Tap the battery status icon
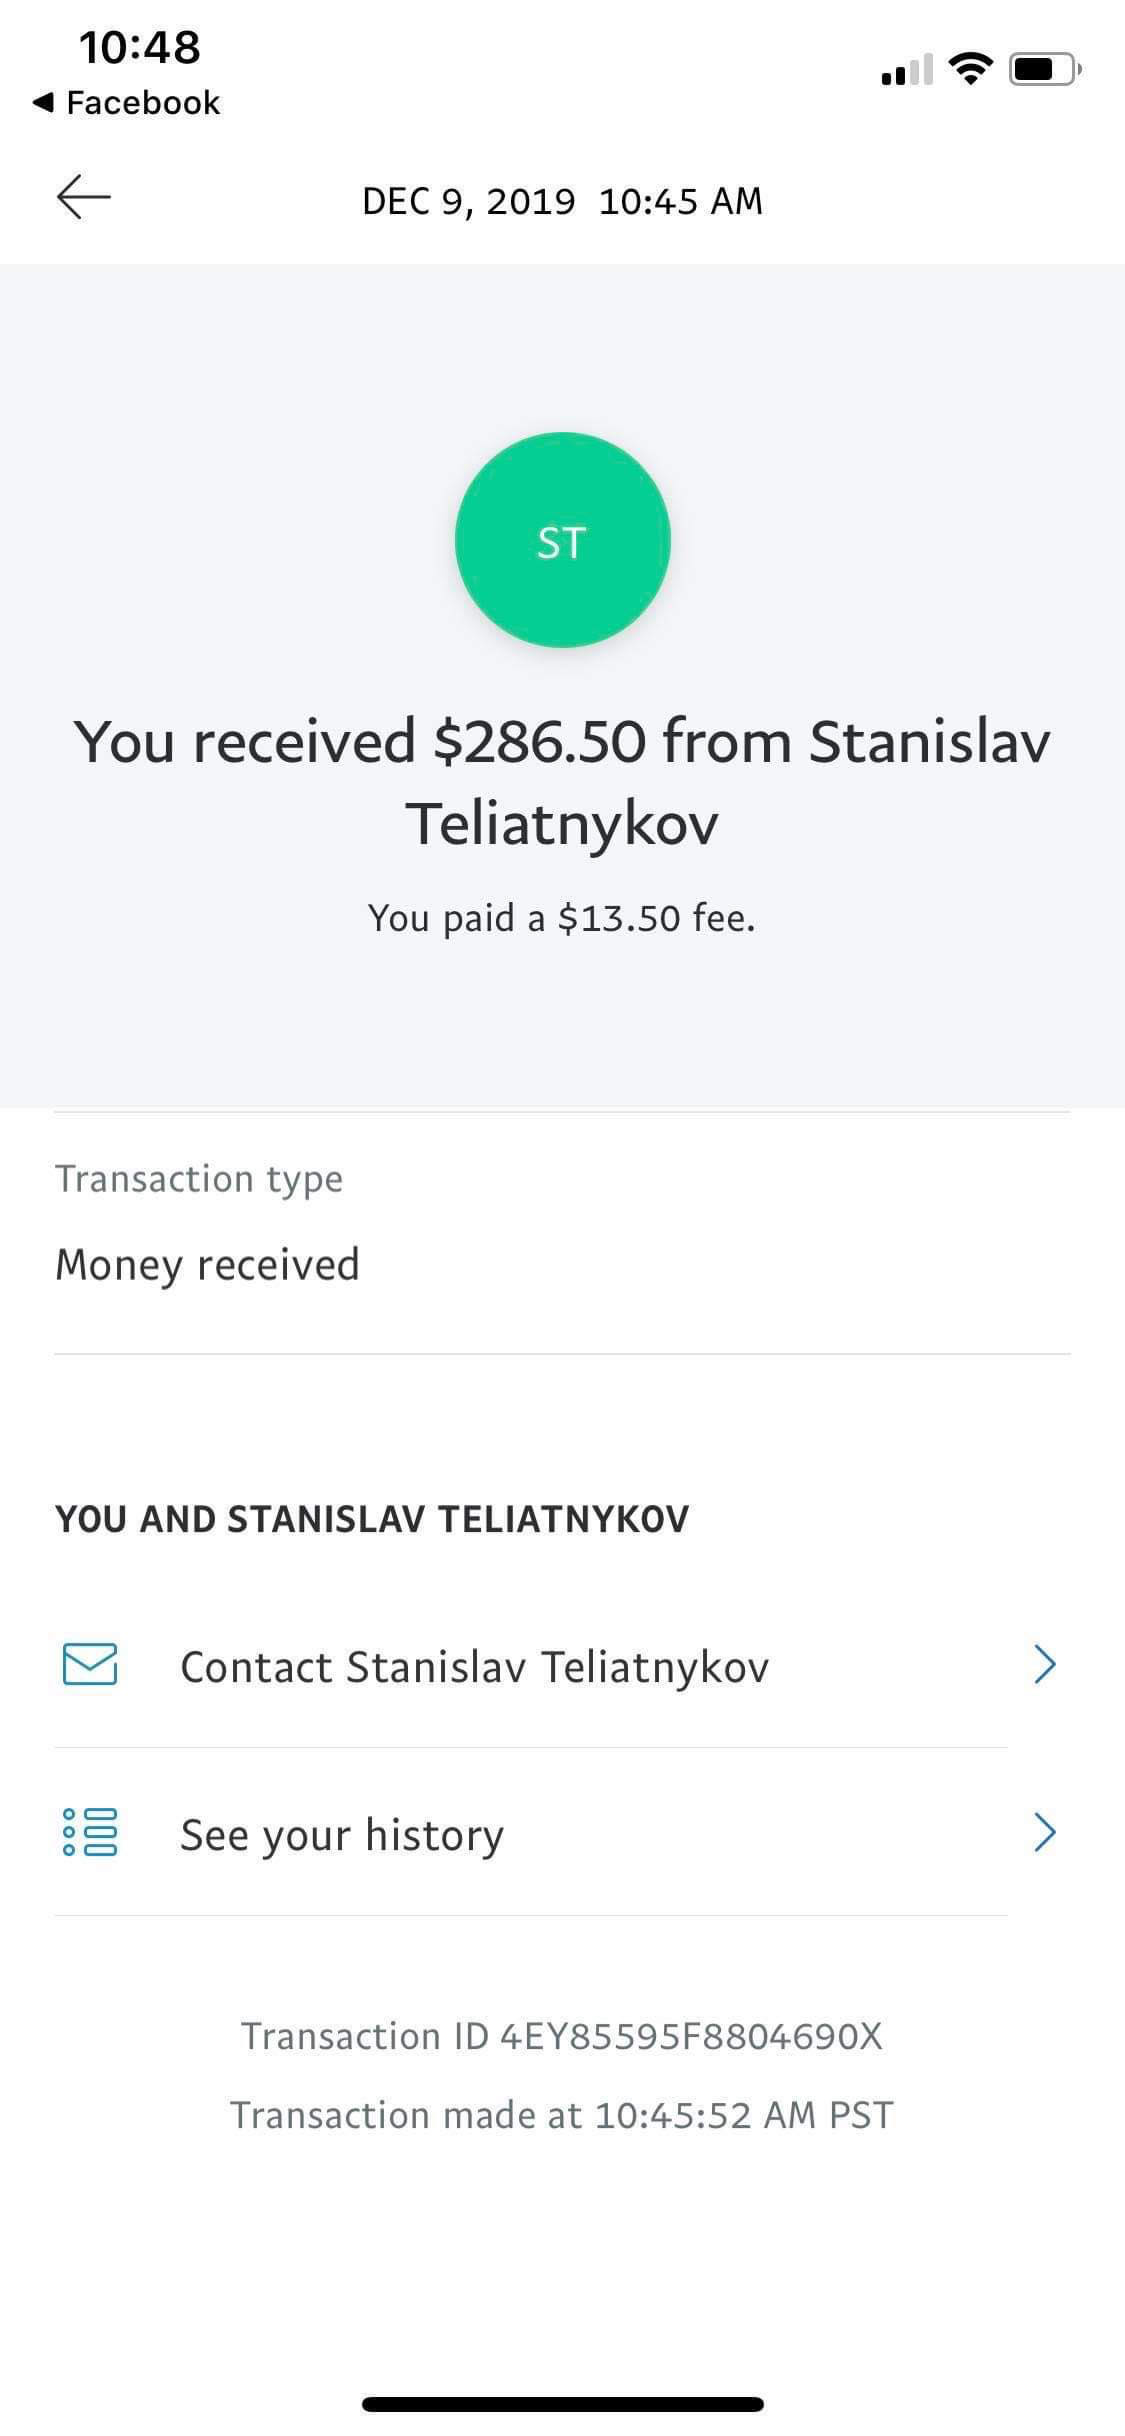Screen dimensions: 1125x2436 coord(1043,69)
